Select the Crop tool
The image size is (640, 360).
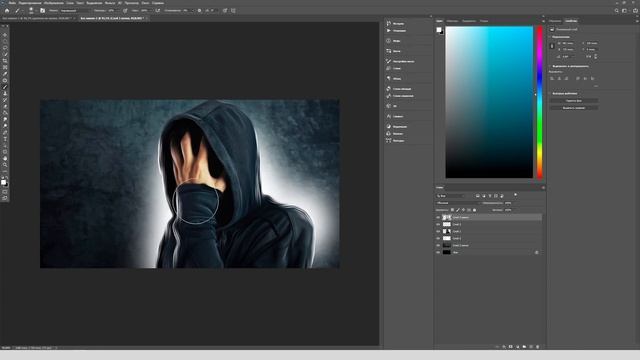[5, 61]
